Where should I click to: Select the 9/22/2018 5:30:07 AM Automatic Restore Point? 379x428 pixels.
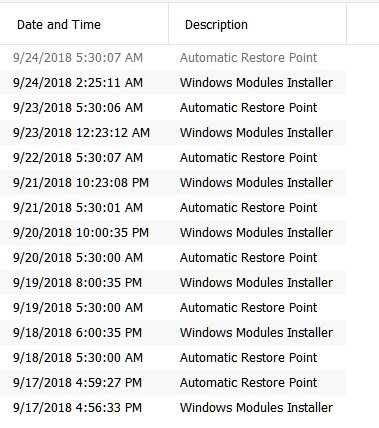pos(173,158)
